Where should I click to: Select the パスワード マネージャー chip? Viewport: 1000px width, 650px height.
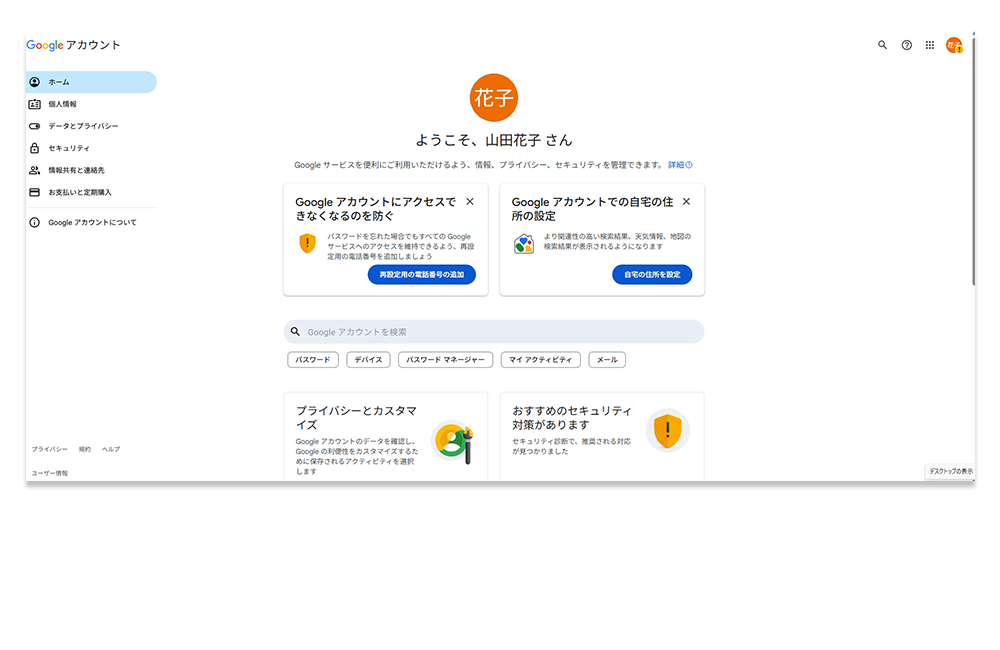pyautogui.click(x=445, y=360)
